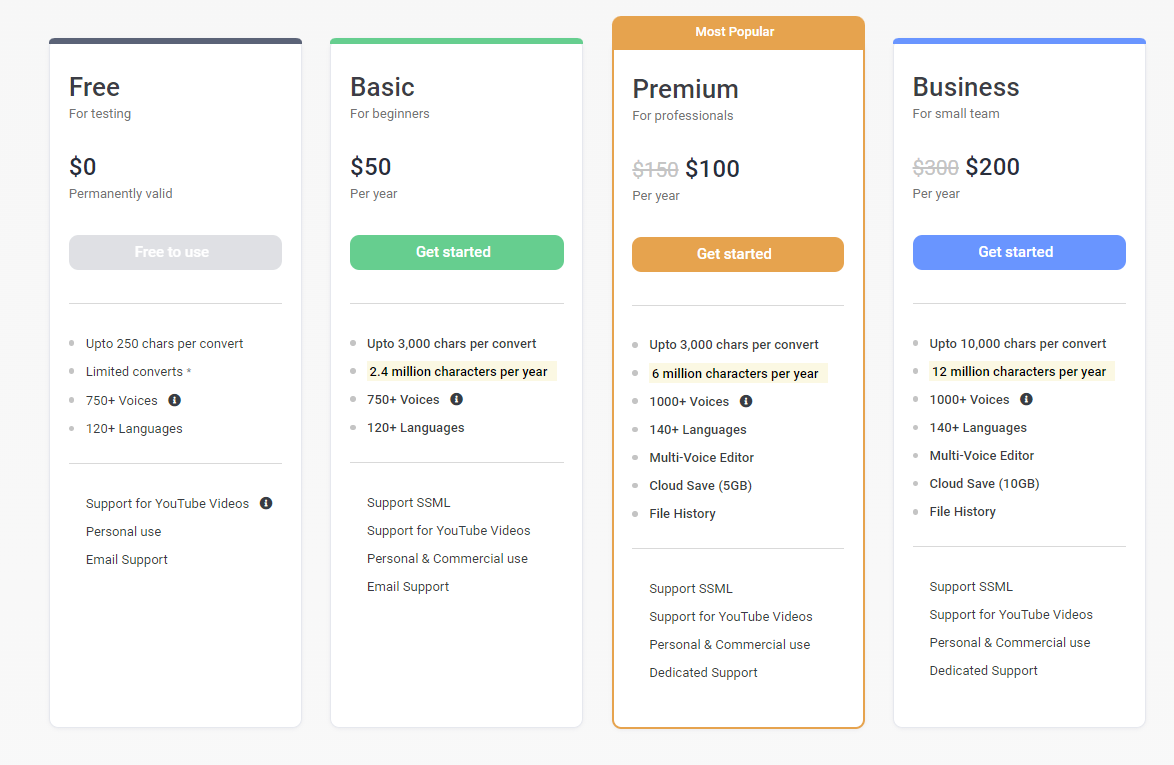Image resolution: width=1174 pixels, height=765 pixels.
Task: Click the Premium plan heading
Action: tap(685, 89)
